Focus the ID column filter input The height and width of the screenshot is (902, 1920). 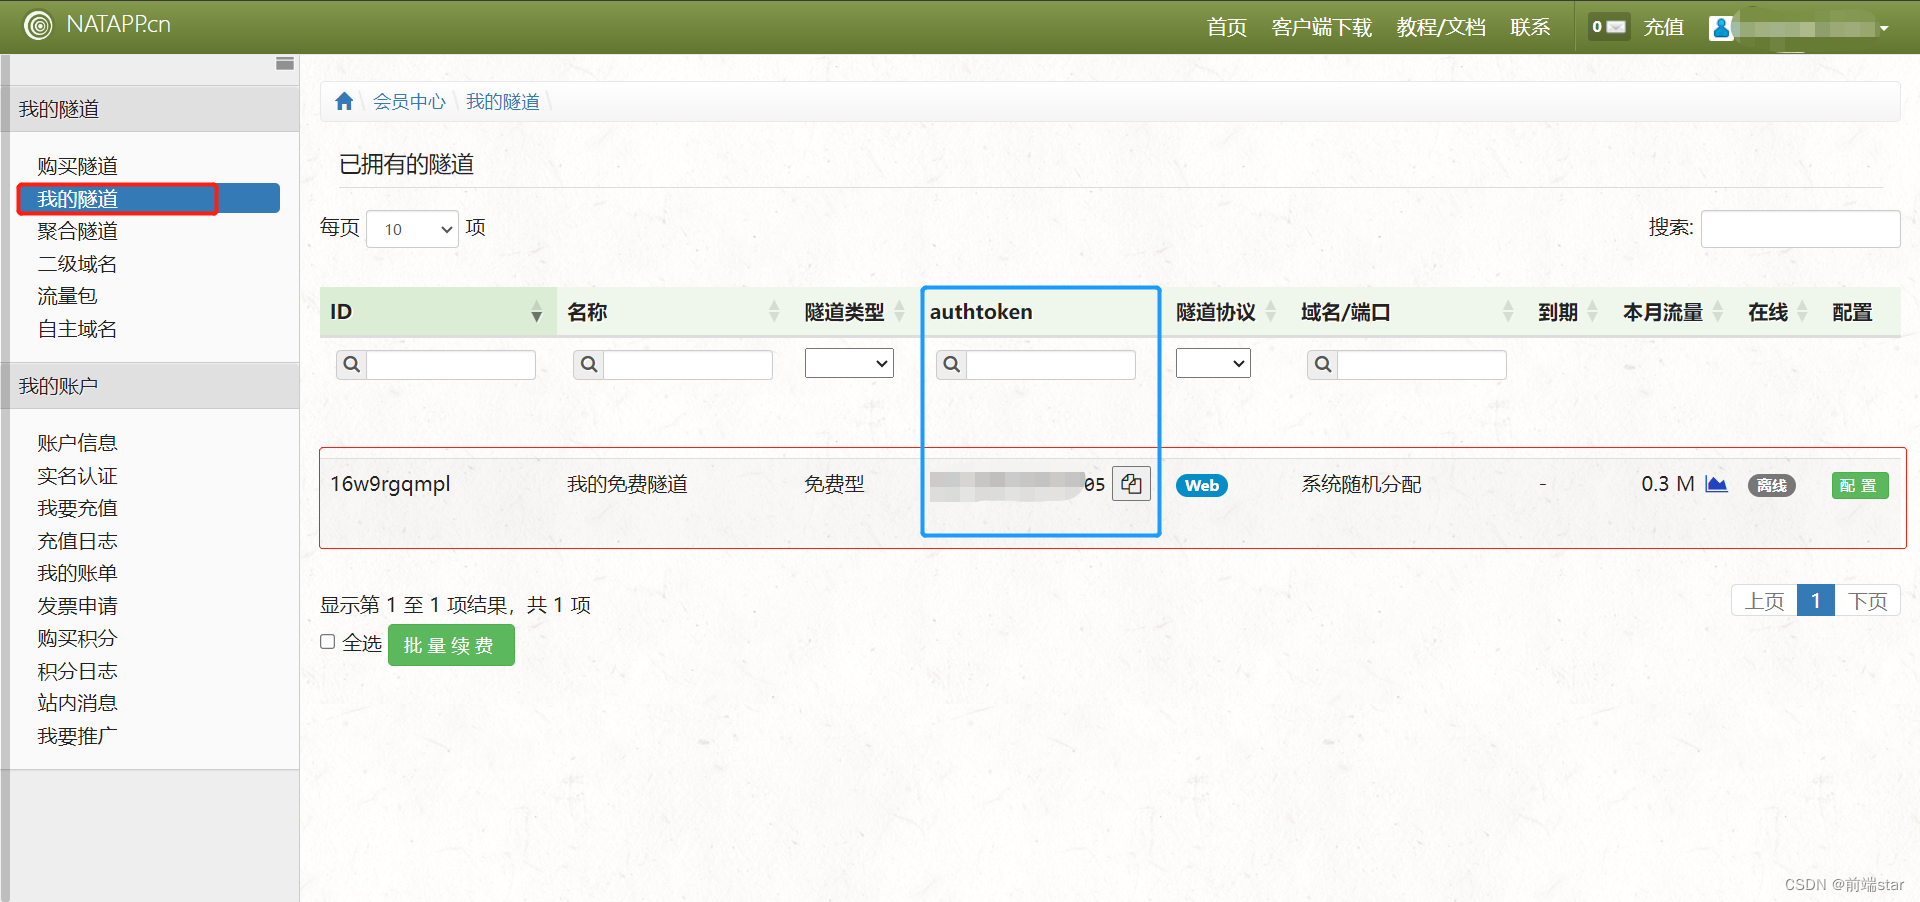(x=451, y=365)
